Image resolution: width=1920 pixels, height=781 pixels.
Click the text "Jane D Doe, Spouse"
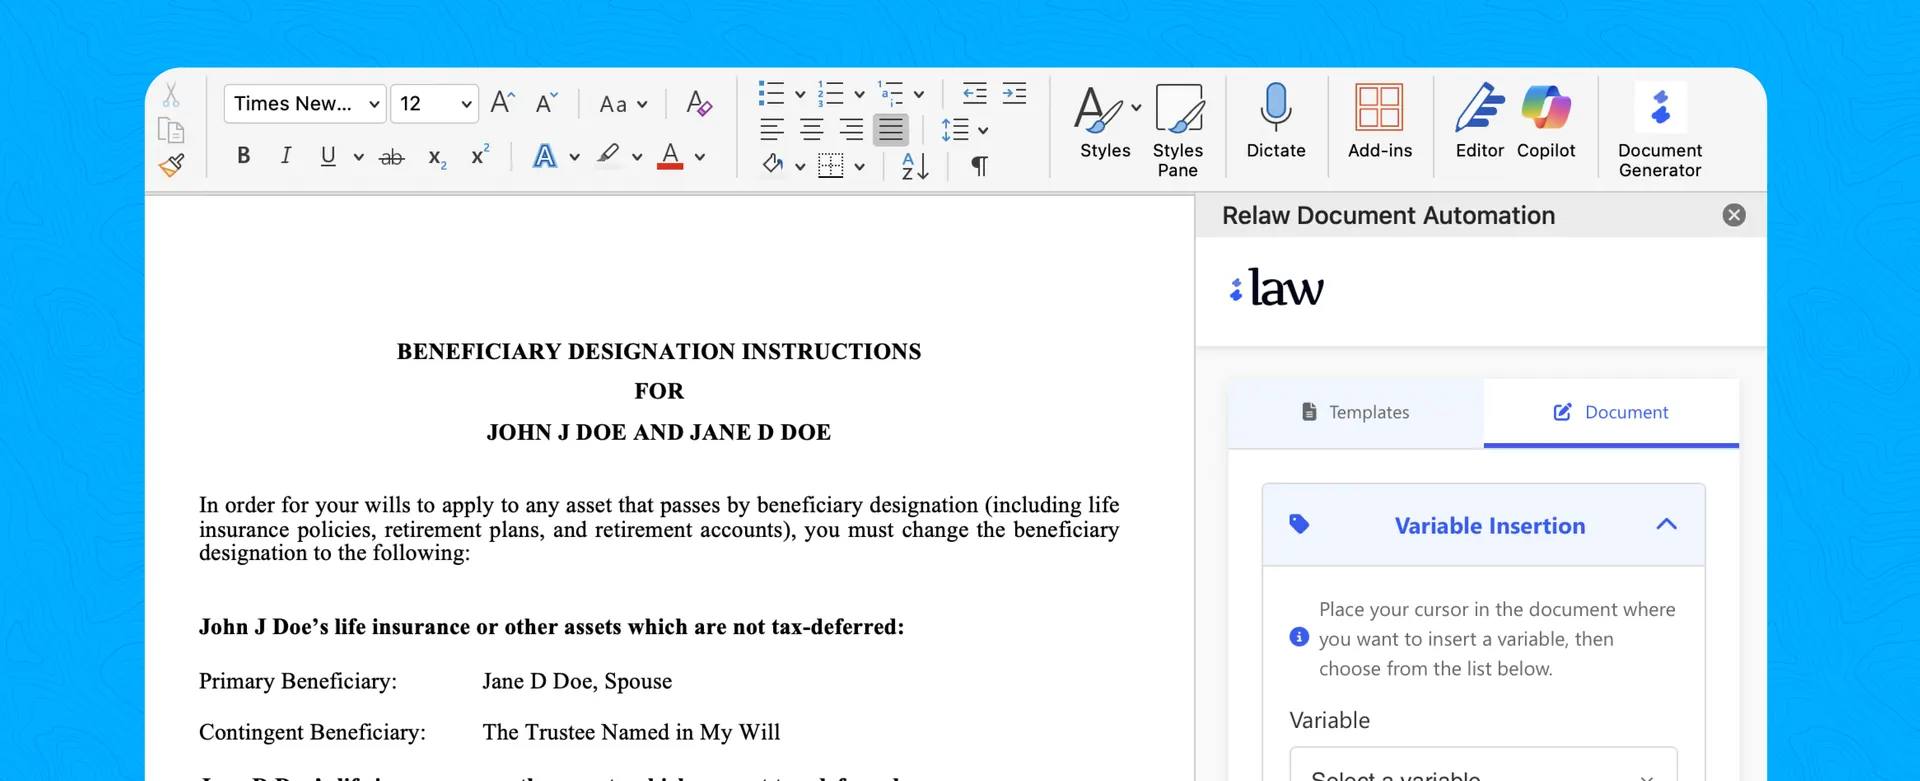(577, 681)
